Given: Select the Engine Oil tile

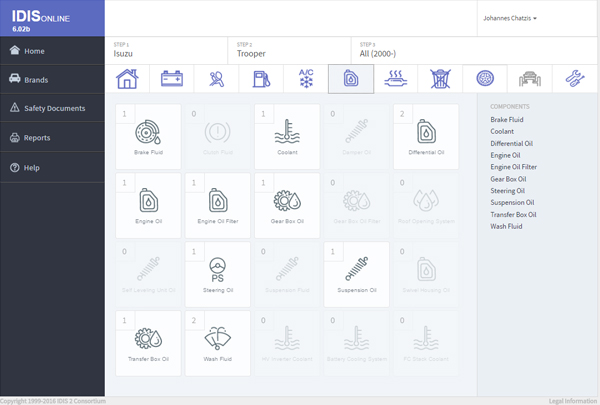Looking at the screenshot, I should coord(148,206).
